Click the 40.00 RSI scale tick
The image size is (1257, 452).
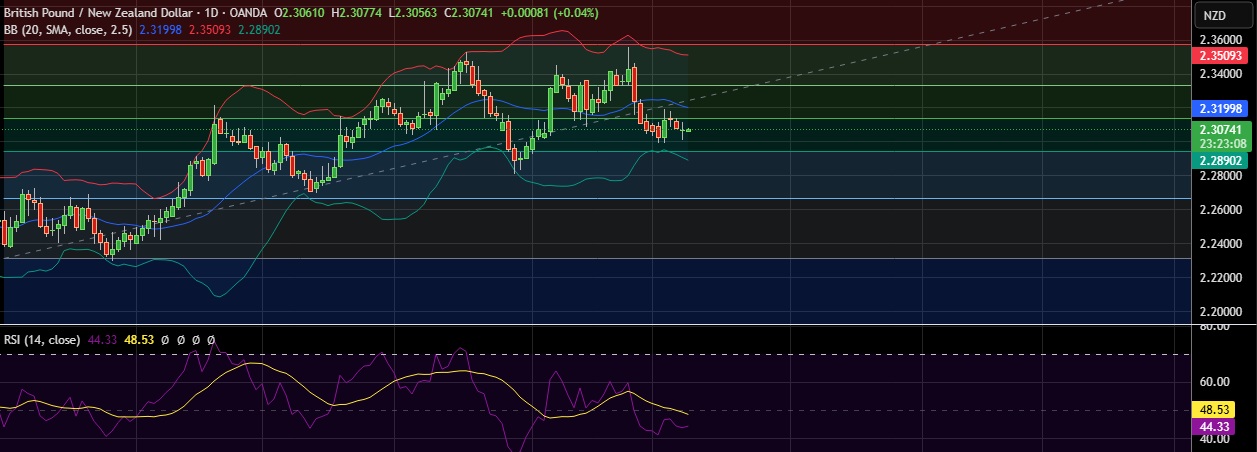pyautogui.click(x=1215, y=439)
